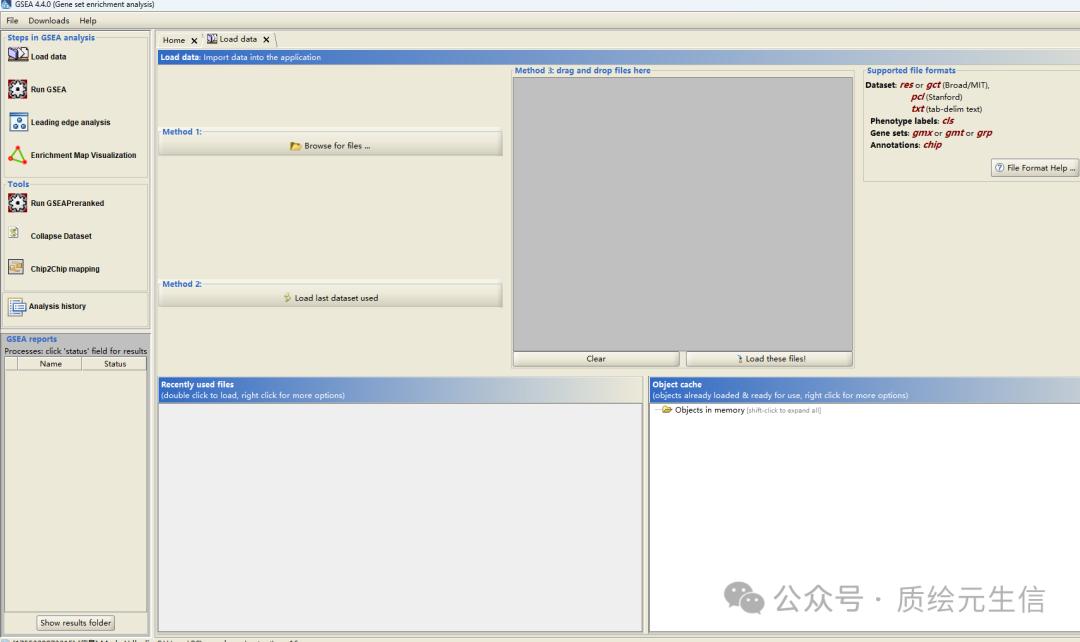Open File Format Help text
The width and height of the screenshot is (1080, 642).
click(1041, 168)
